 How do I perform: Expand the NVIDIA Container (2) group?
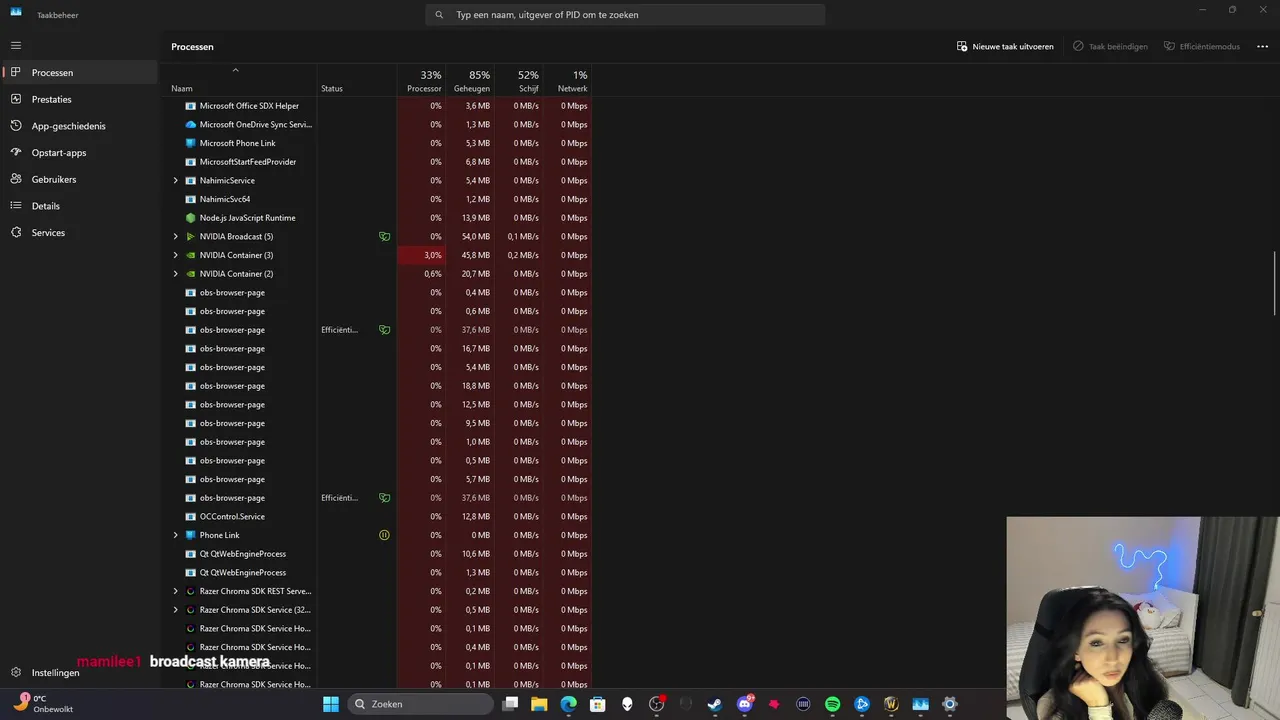(x=176, y=274)
